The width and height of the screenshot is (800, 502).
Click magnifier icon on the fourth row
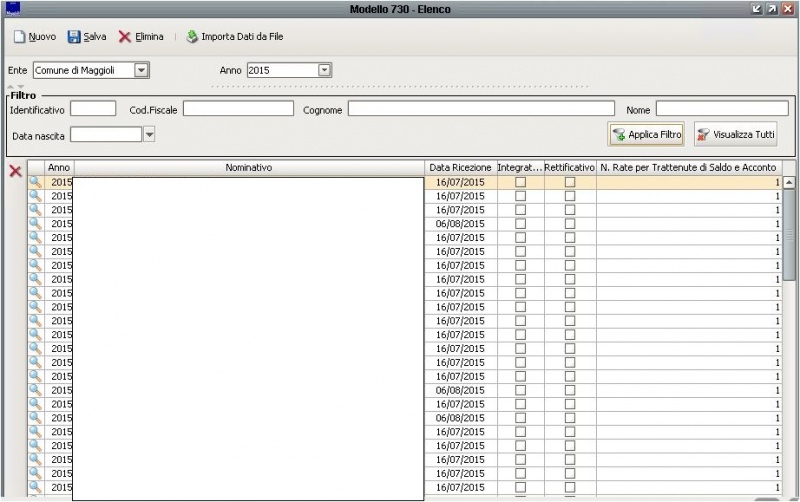point(35,224)
